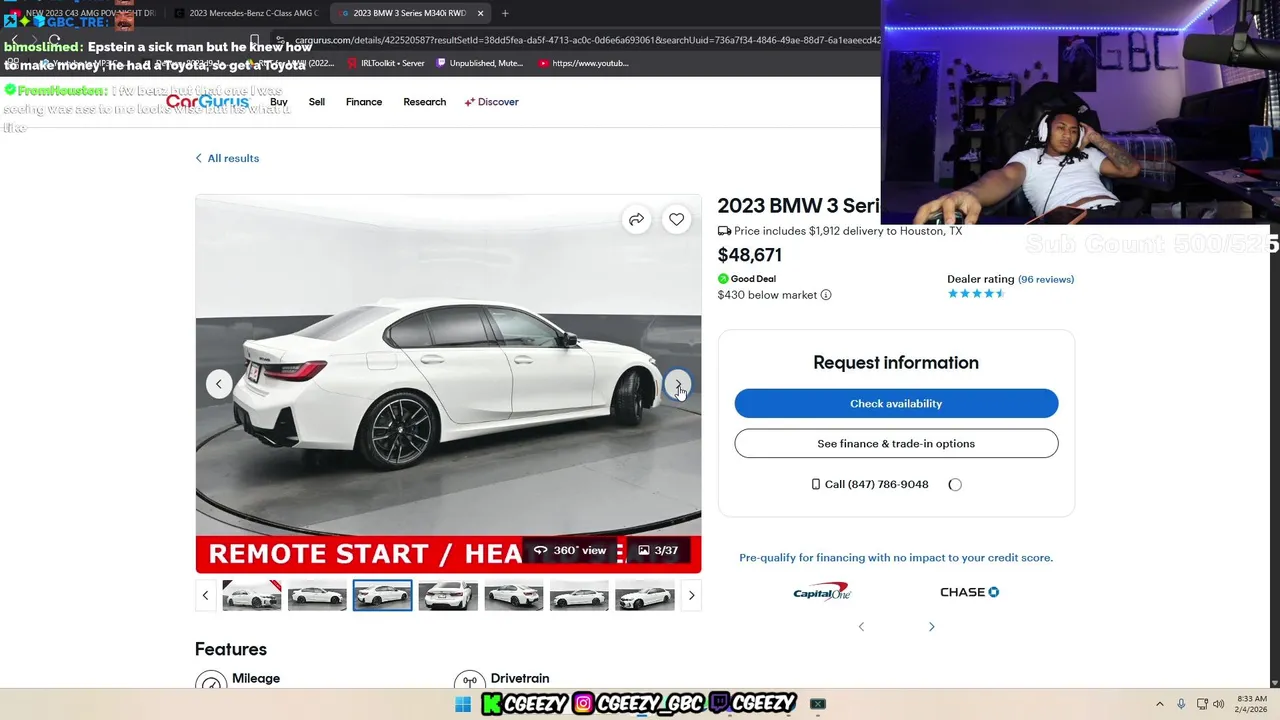Open the Research menu
1280x720 pixels.
point(425,102)
